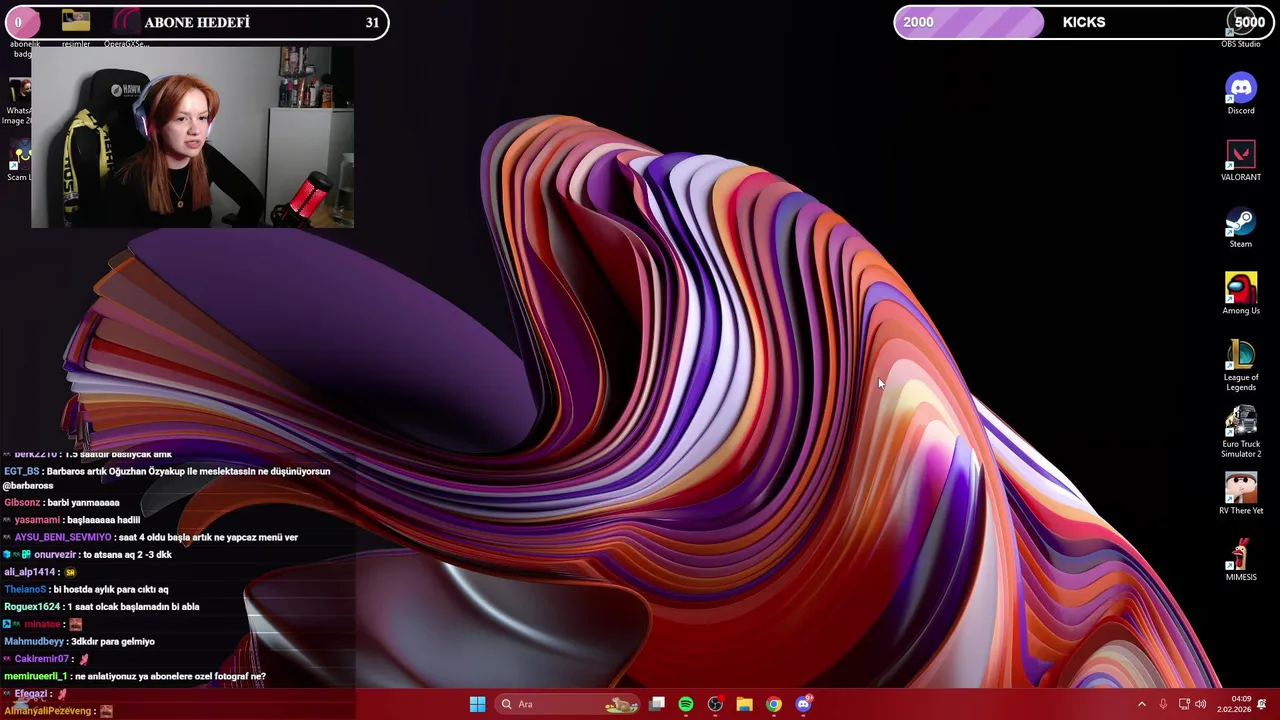Click the webcam overlay video

click(x=192, y=136)
